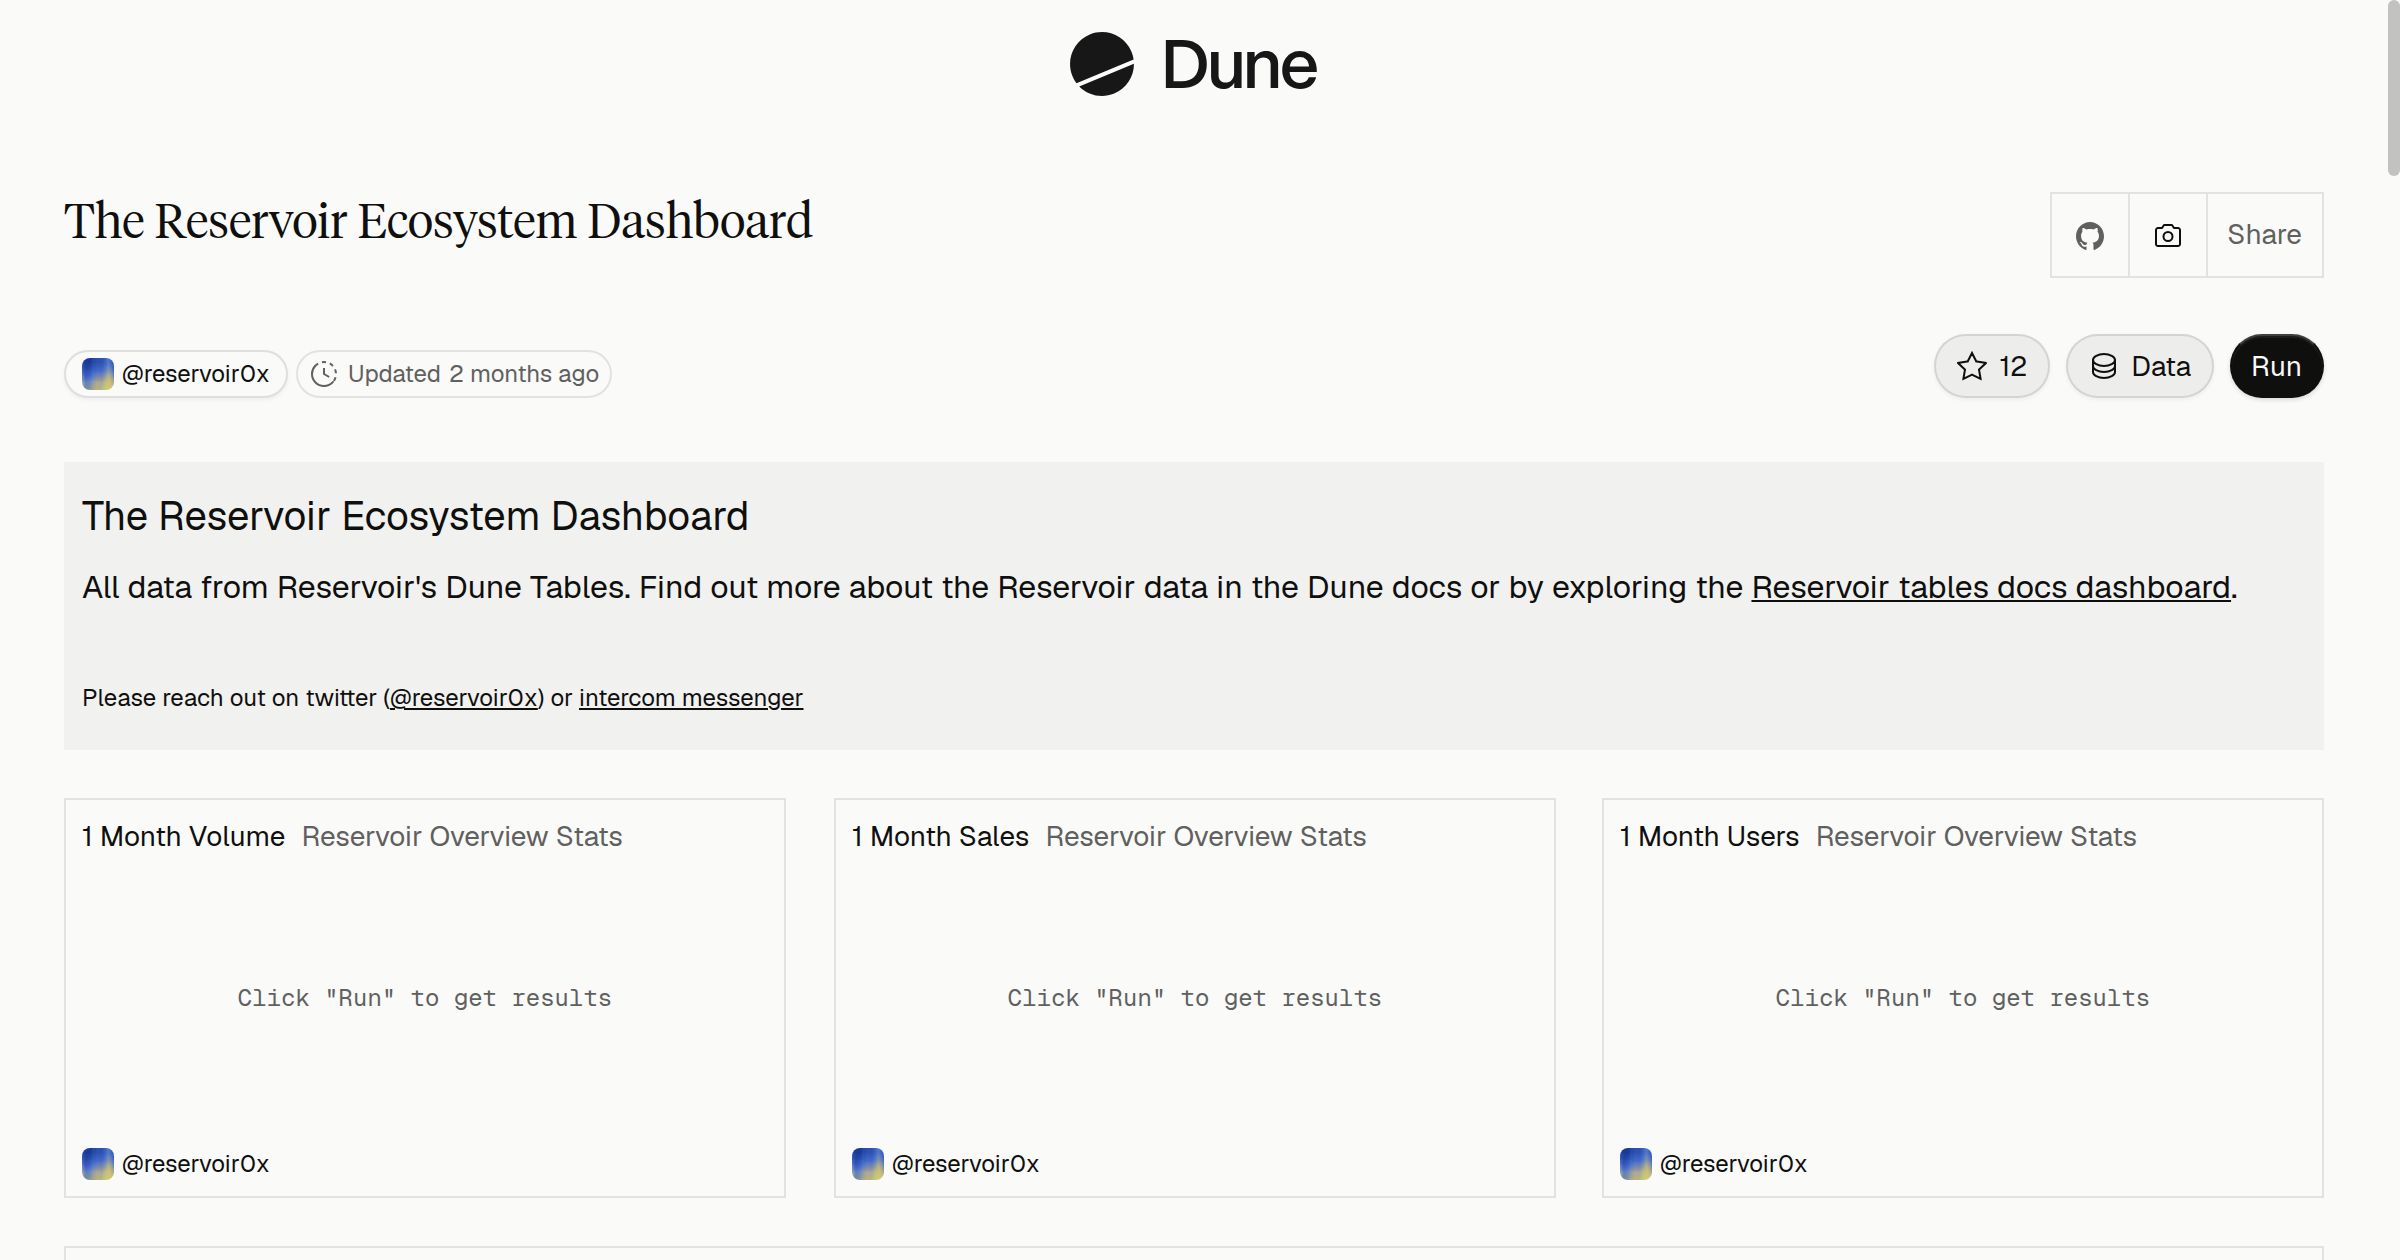
Task: Click the avatar icon in the Sales card footer
Action: tap(868, 1164)
